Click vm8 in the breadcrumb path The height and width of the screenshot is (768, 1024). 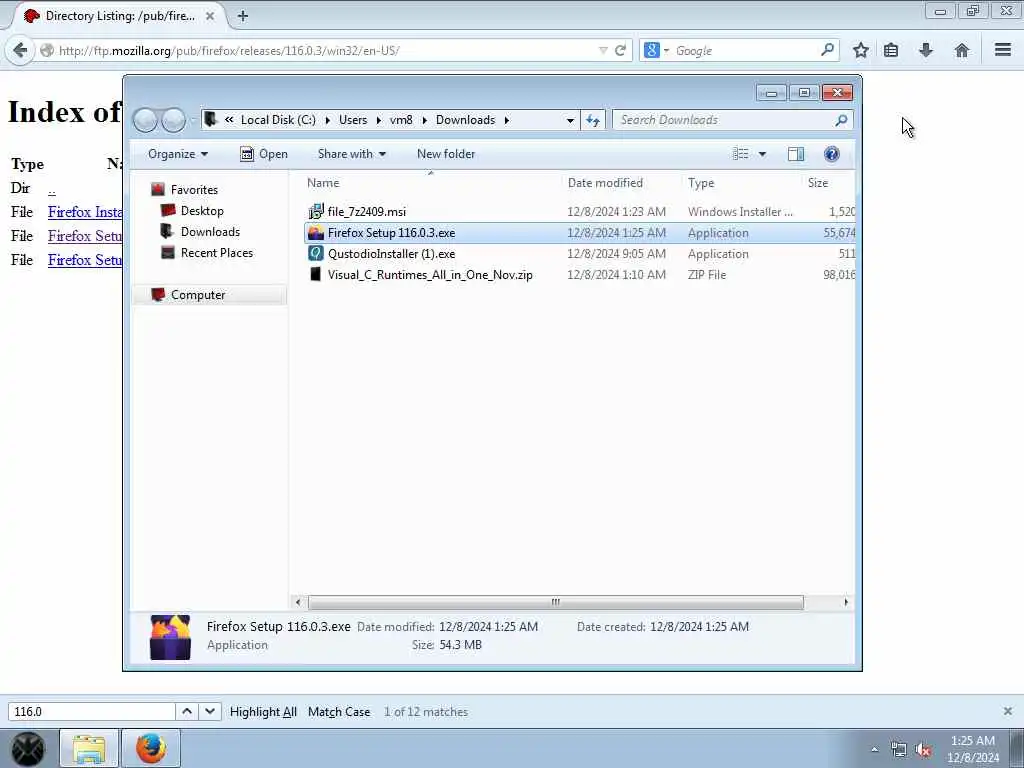click(x=401, y=120)
